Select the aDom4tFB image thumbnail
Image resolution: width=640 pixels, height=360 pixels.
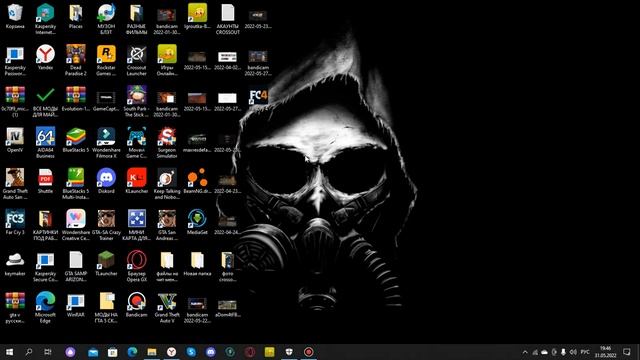tap(227, 308)
